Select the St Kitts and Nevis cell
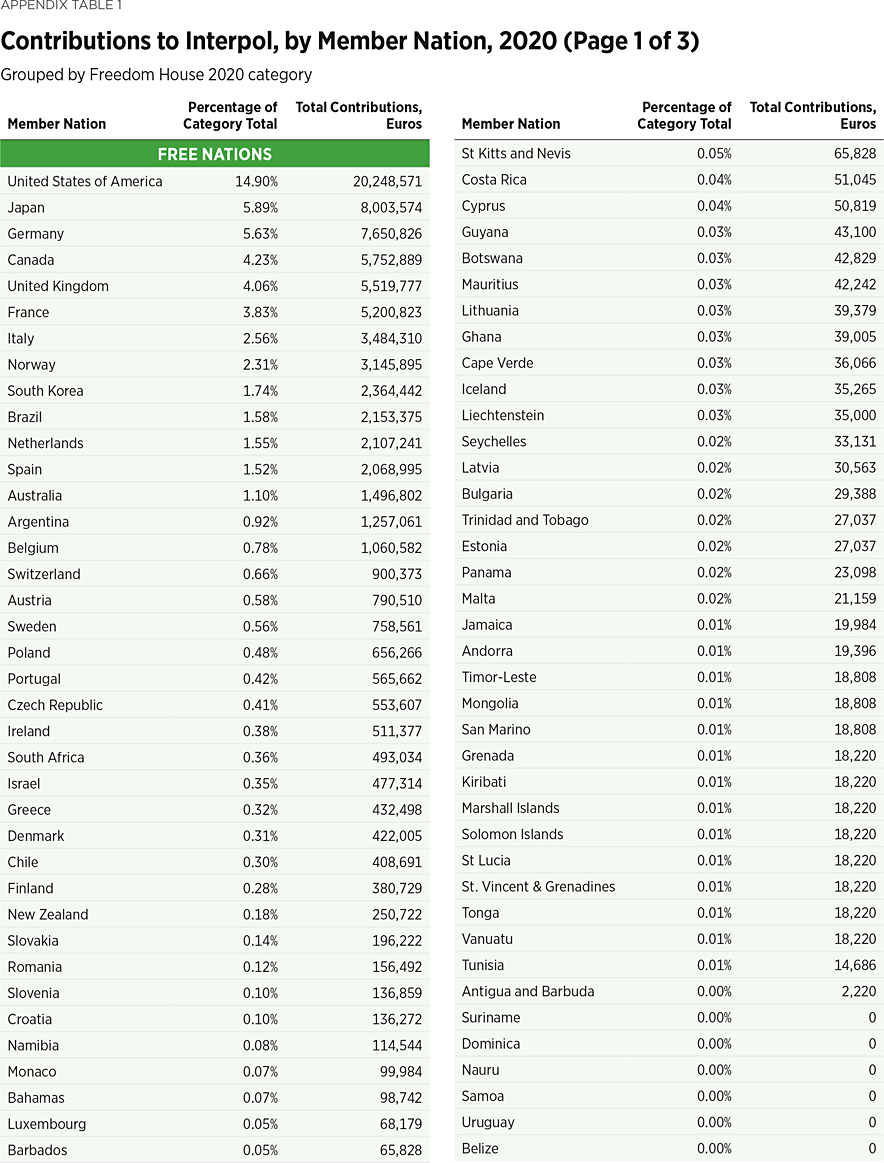 point(516,153)
